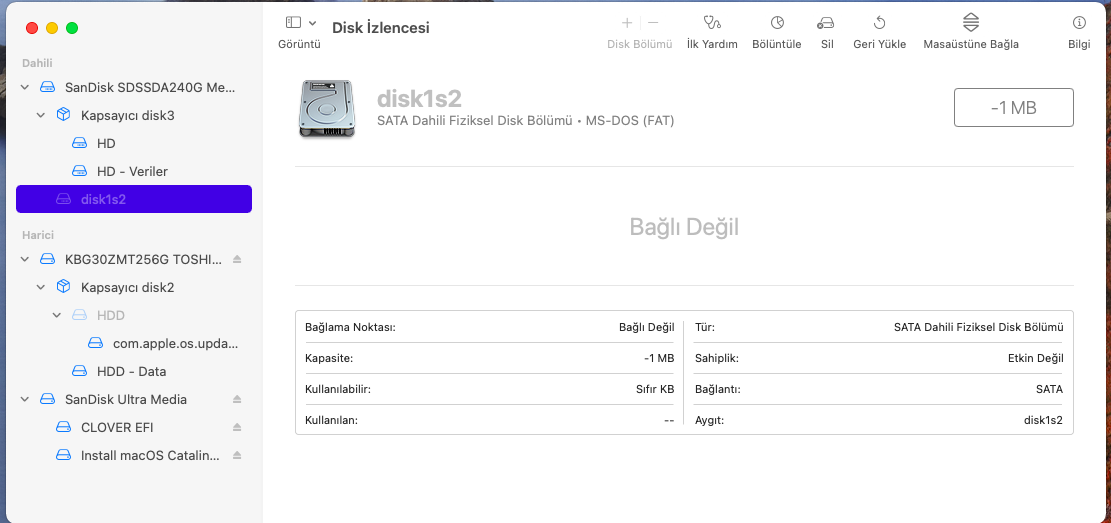The image size is (1111, 523).
Task: Click the İlk Yardım (First Aid) icon
Action: [711, 23]
